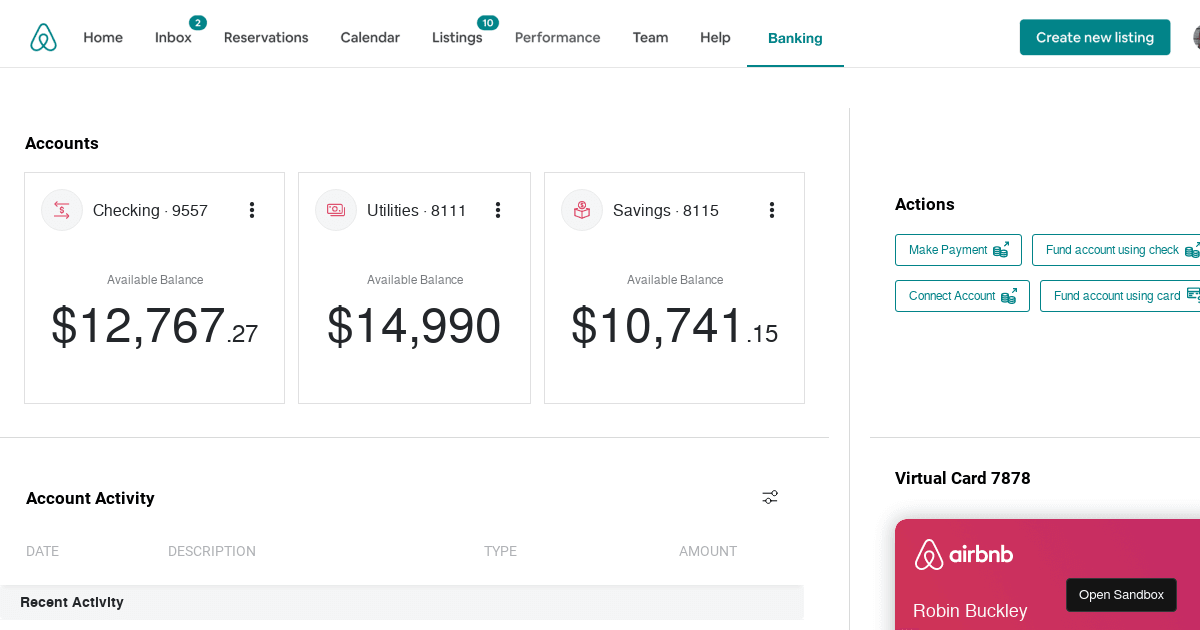1200x630 pixels.
Task: Open the Account Activity filter icon
Action: tap(769, 497)
